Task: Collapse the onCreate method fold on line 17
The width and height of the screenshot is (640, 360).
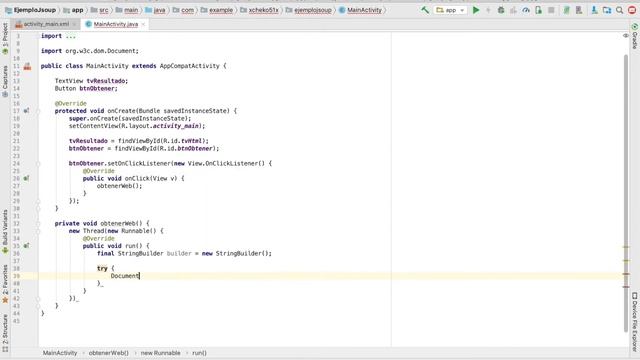Action: 38,111
